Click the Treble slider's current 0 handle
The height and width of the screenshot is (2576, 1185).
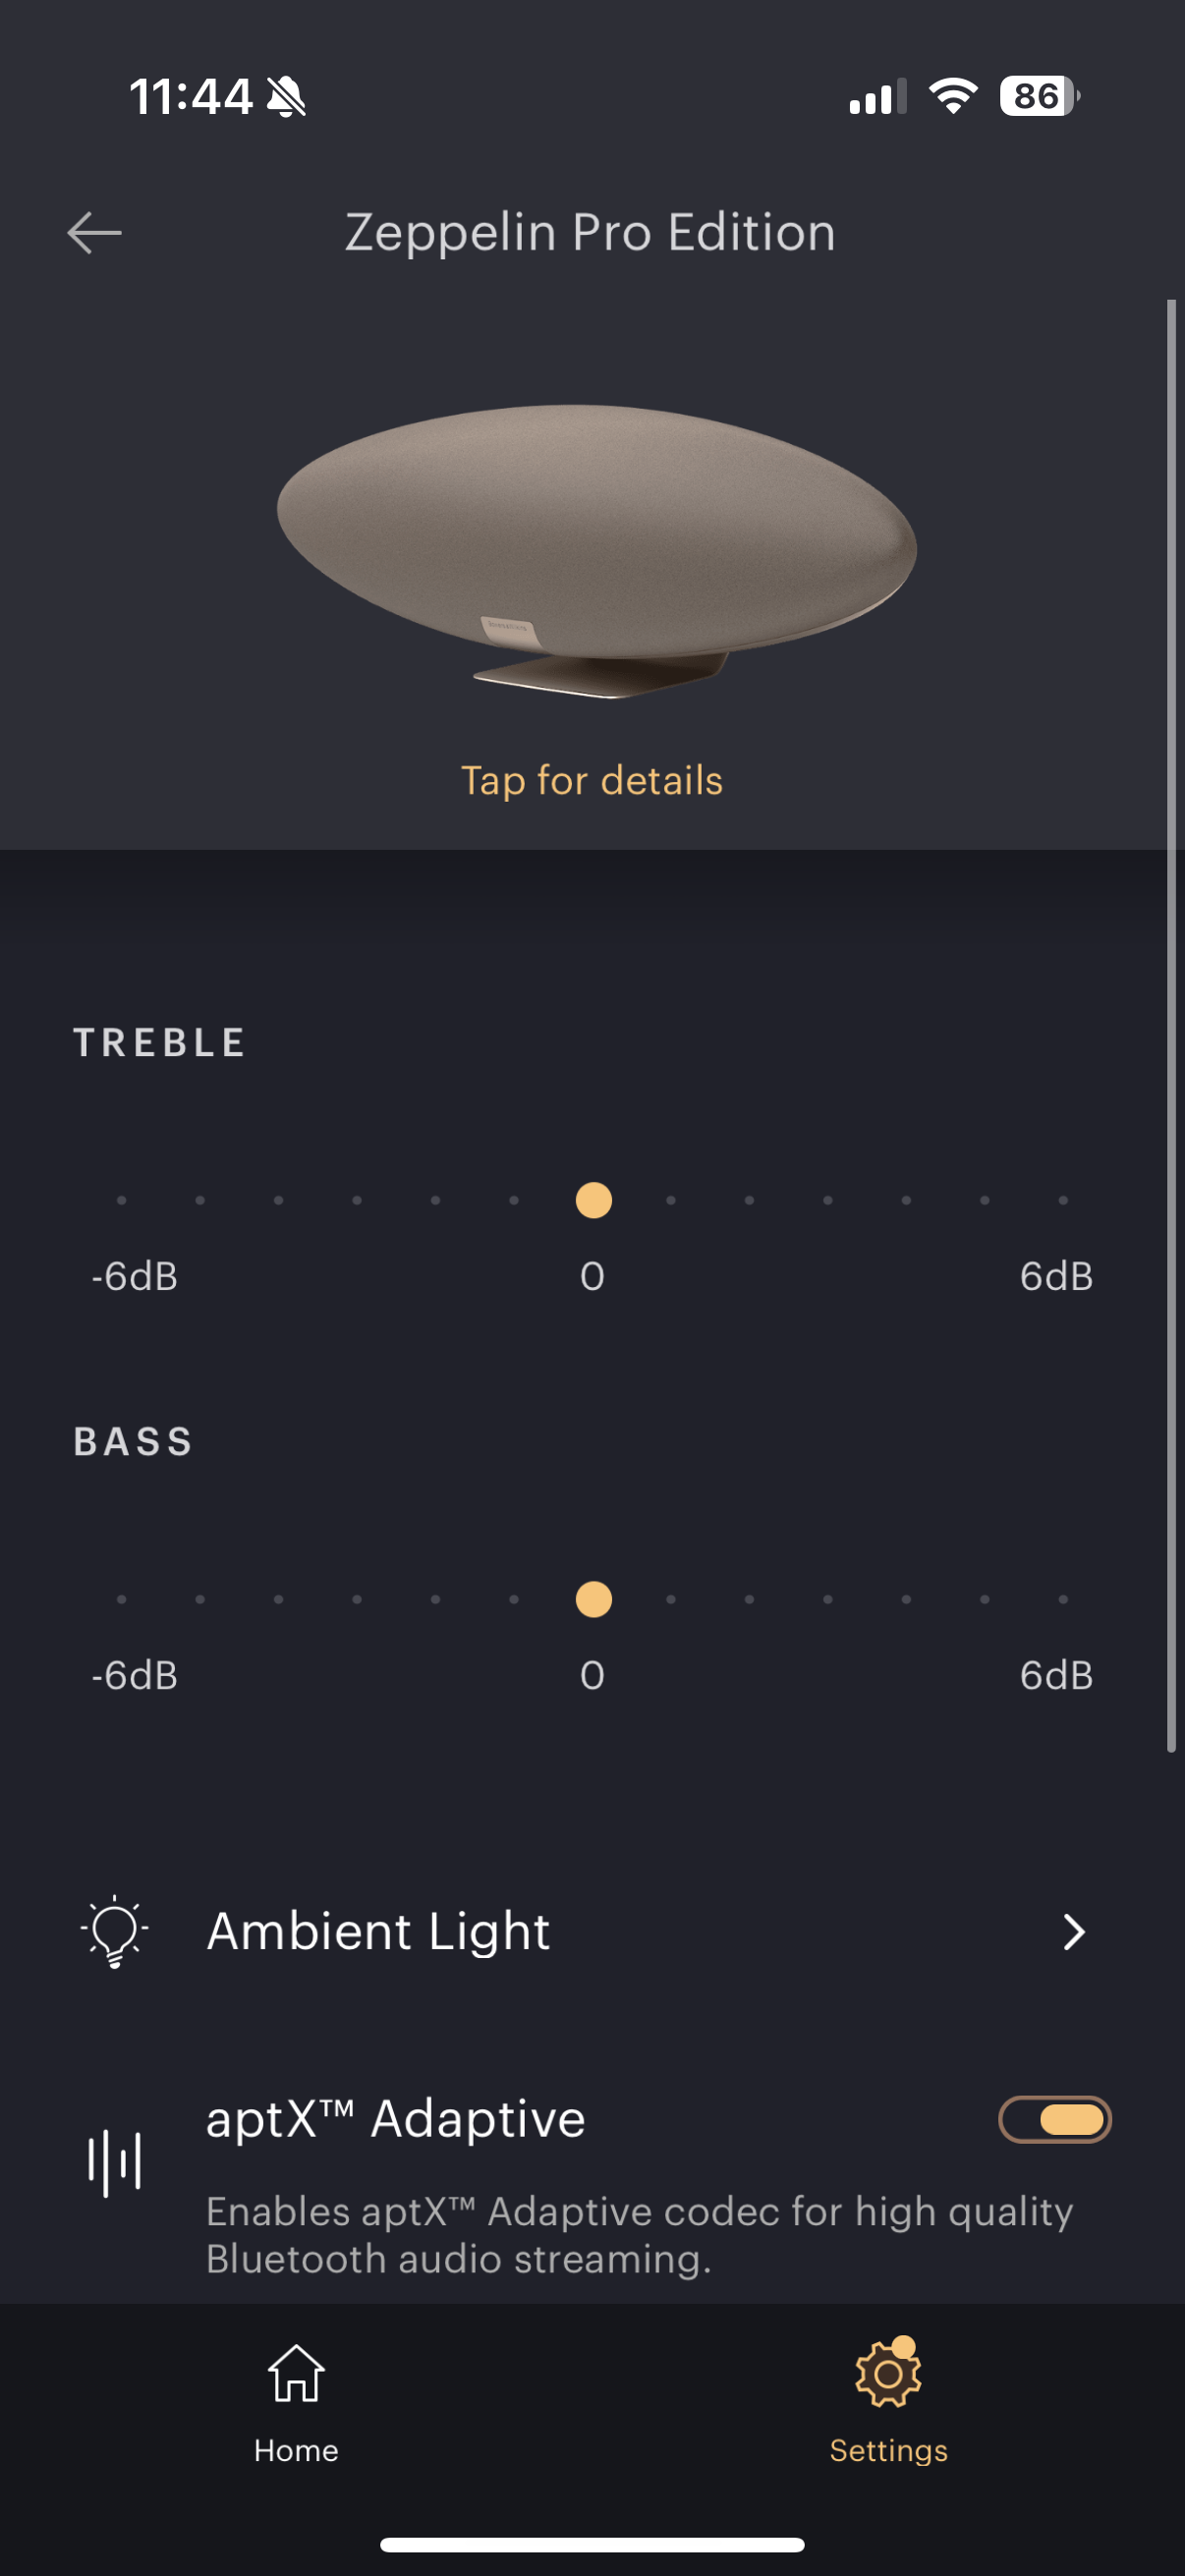(x=594, y=1200)
